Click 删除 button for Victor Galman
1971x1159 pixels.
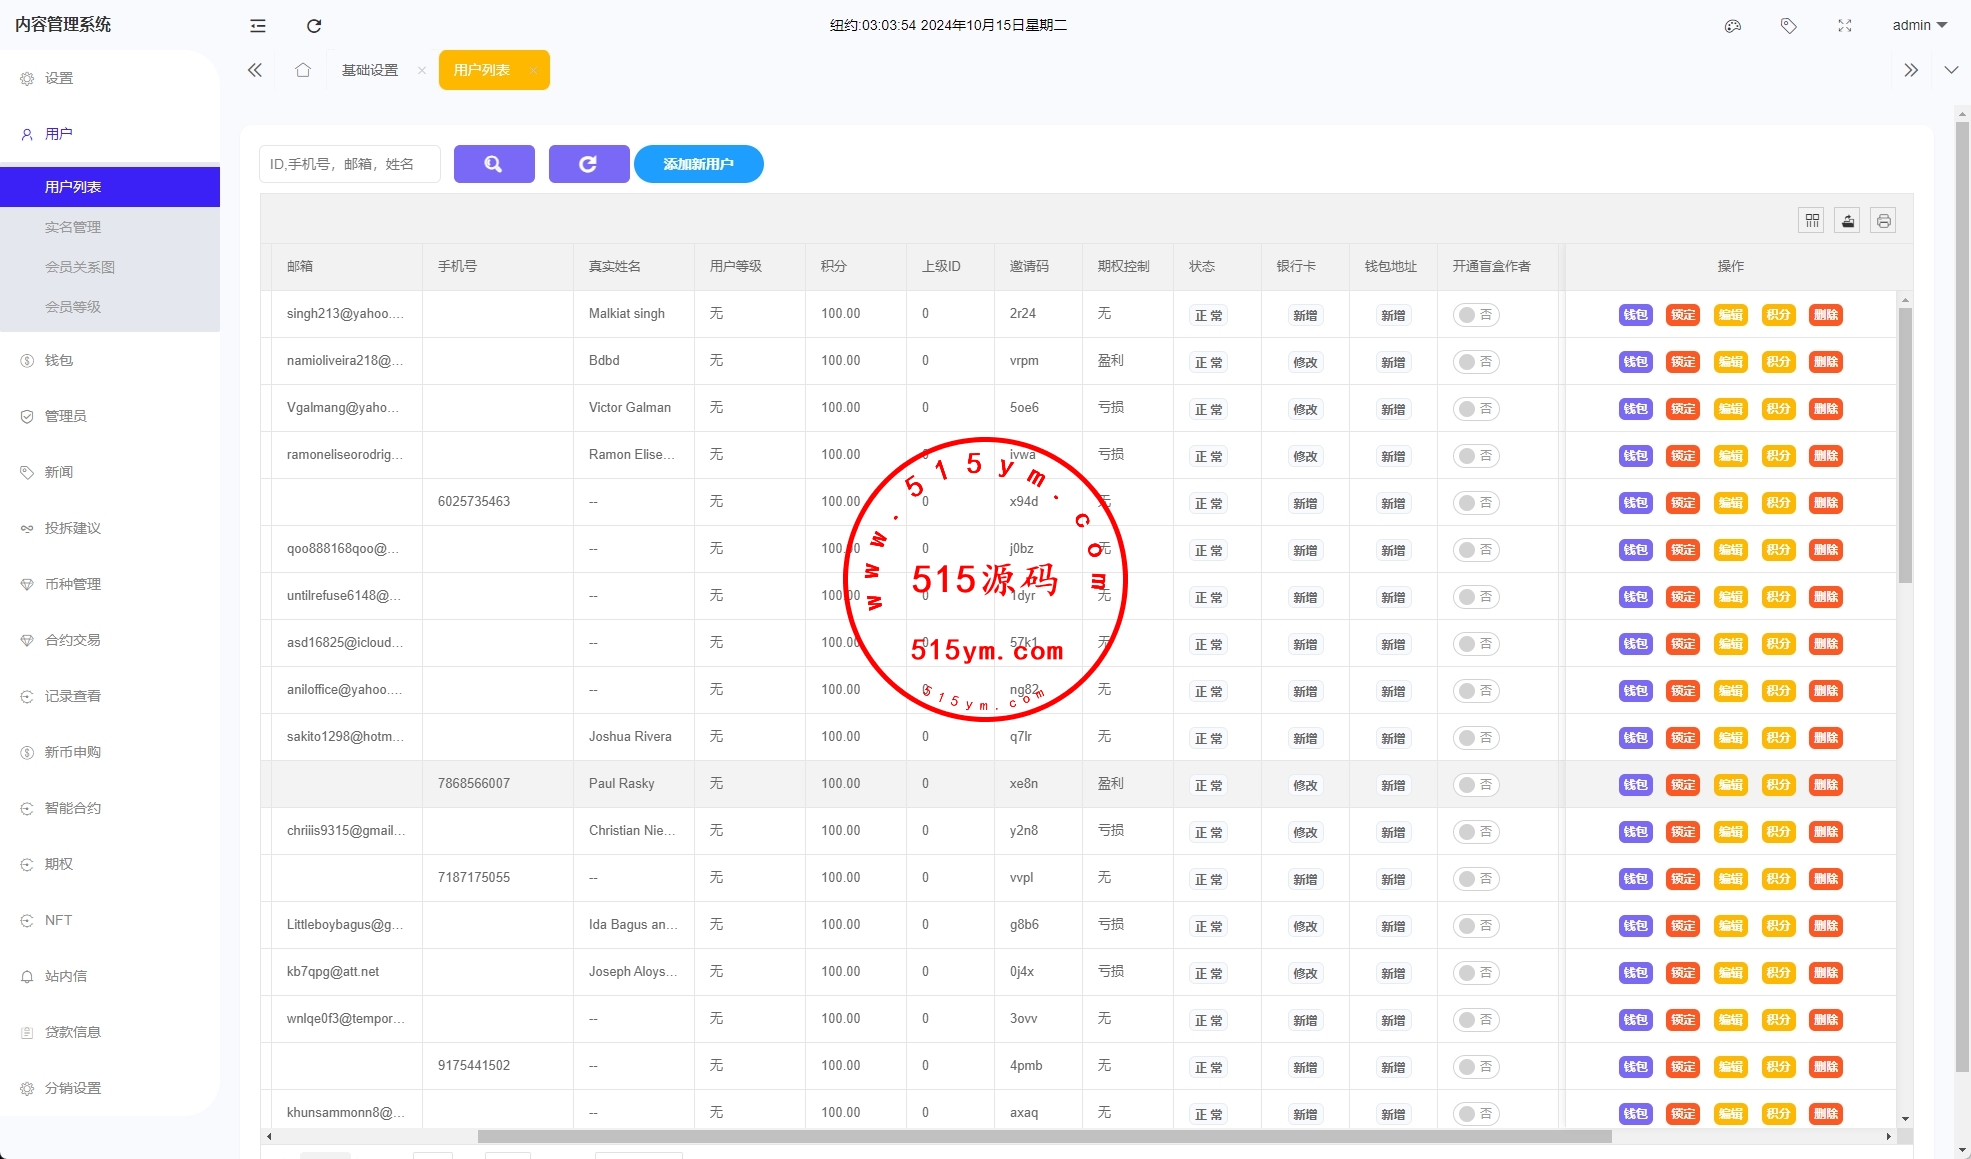[x=1826, y=409]
